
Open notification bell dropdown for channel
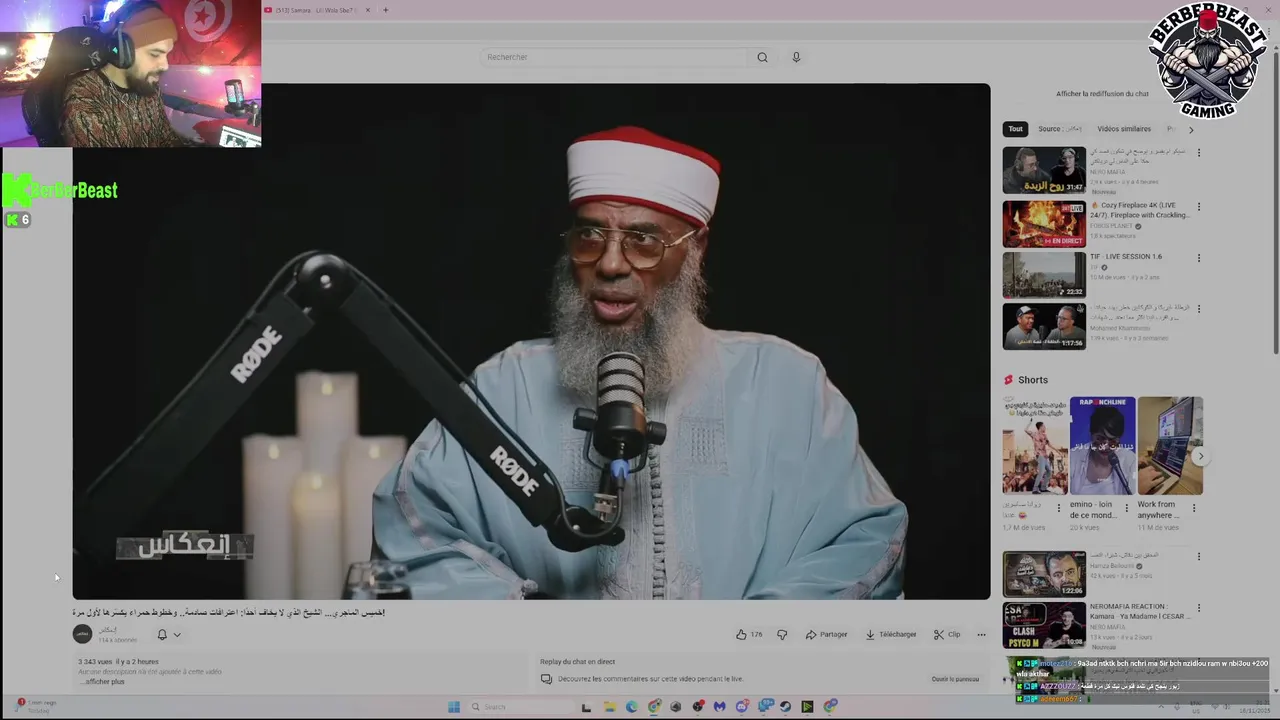168,634
